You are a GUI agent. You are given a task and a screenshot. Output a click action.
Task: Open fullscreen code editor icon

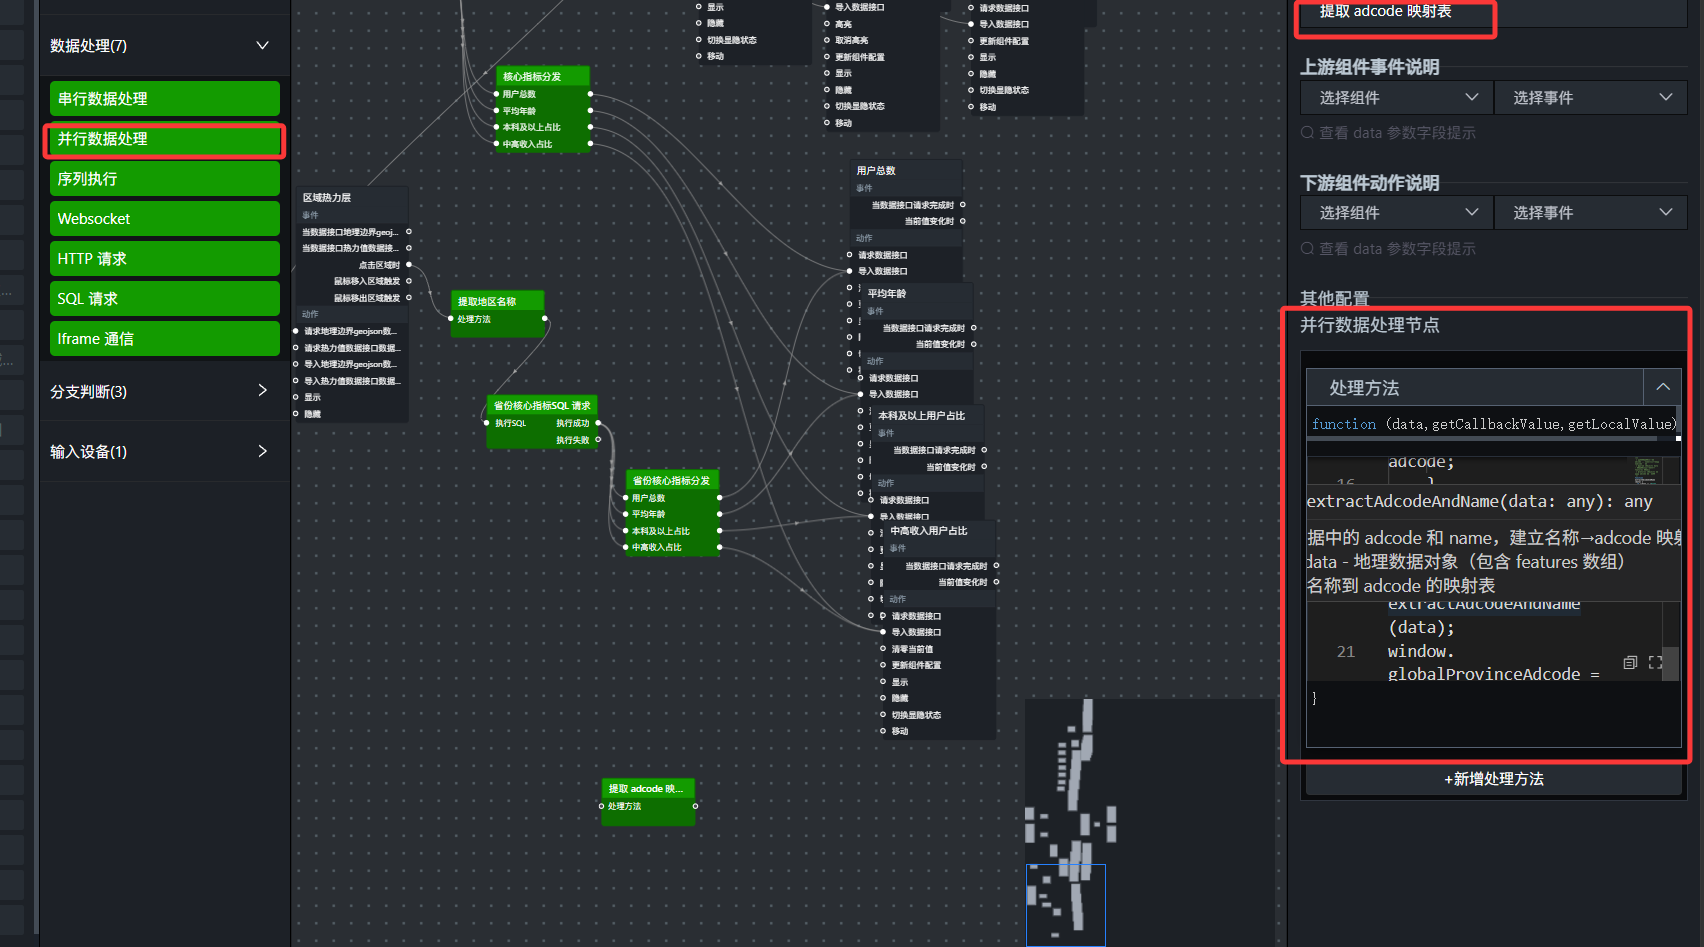click(x=1655, y=663)
